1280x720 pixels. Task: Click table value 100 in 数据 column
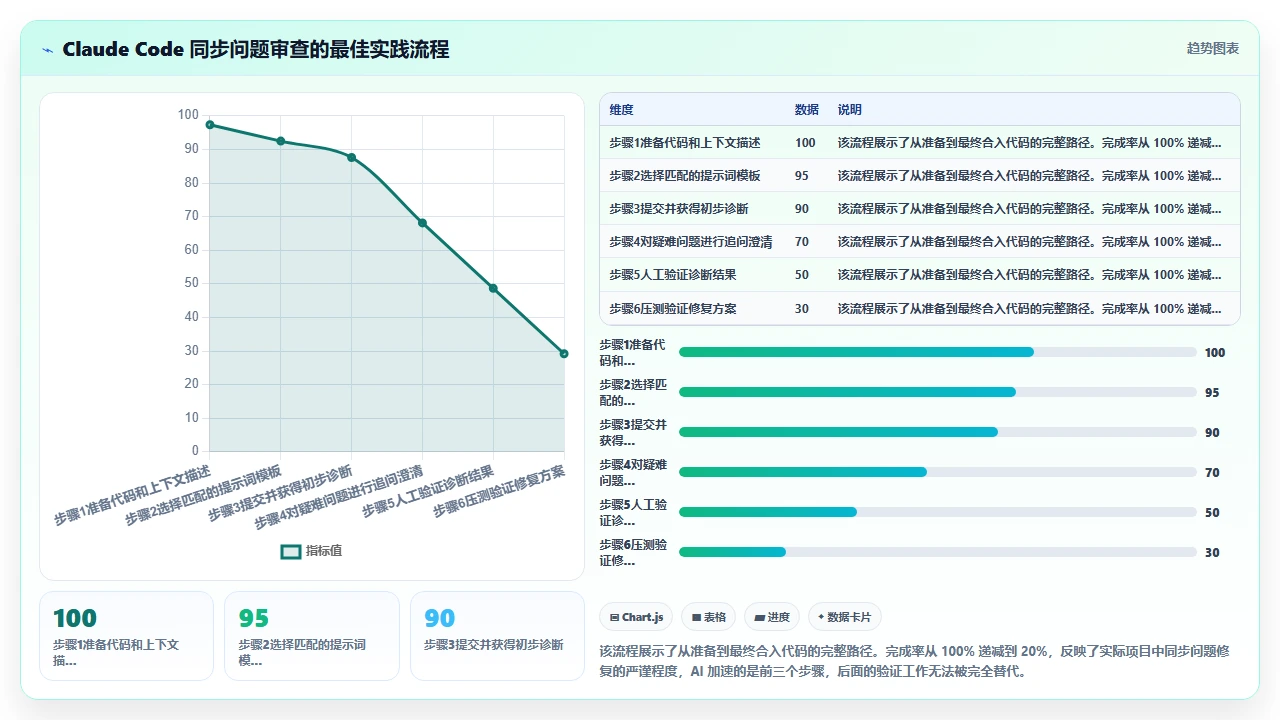[805, 143]
